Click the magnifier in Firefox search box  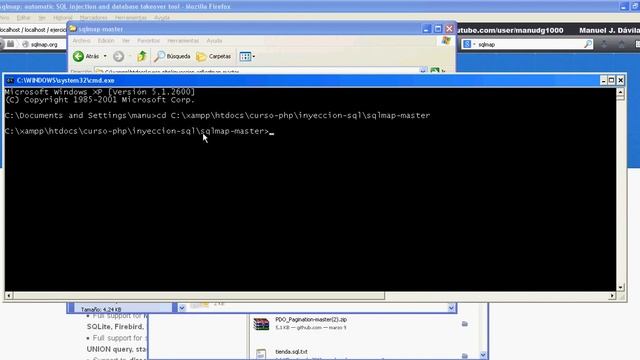(x=588, y=44)
